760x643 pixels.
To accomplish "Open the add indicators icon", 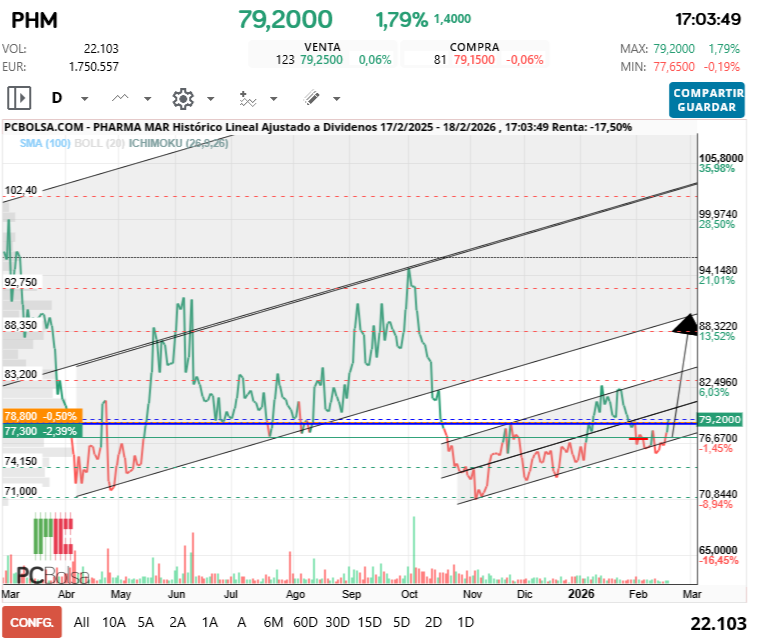I will [x=248, y=98].
